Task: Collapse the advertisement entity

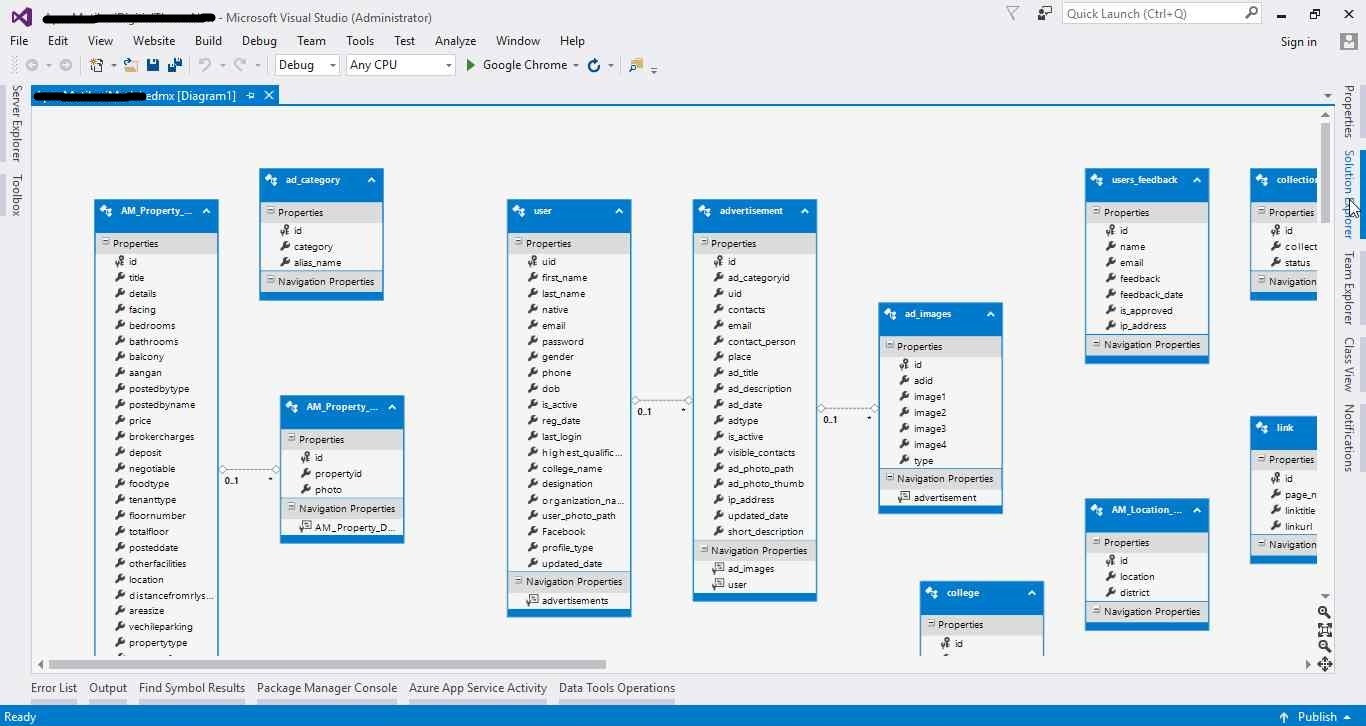Action: point(805,211)
